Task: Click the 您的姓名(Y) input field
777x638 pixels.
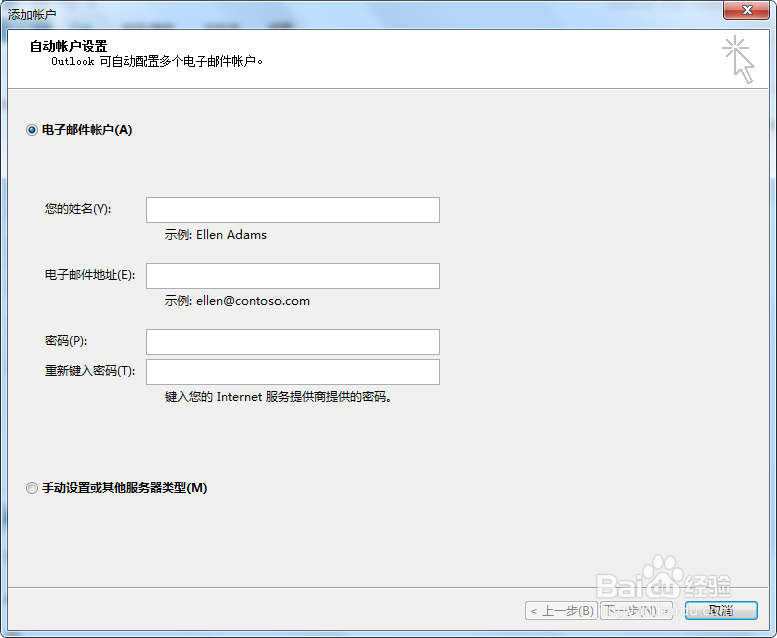Action: (x=292, y=210)
